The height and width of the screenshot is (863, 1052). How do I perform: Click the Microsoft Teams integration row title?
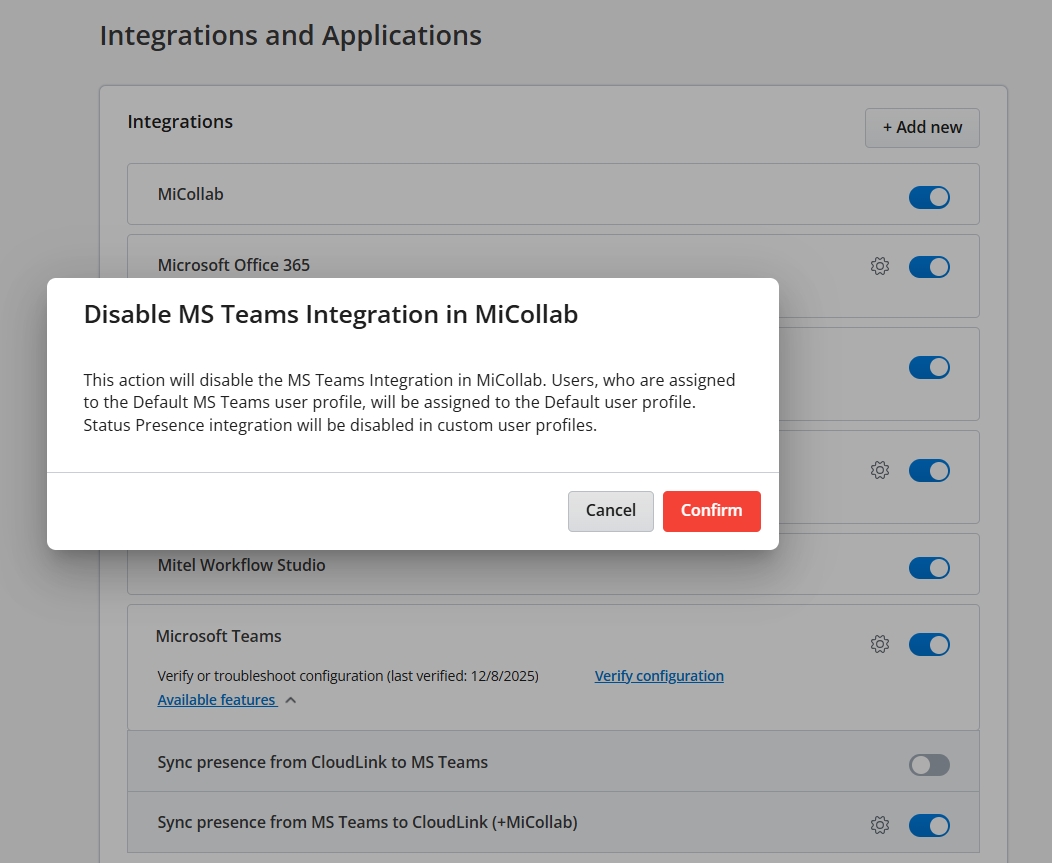[x=219, y=636]
